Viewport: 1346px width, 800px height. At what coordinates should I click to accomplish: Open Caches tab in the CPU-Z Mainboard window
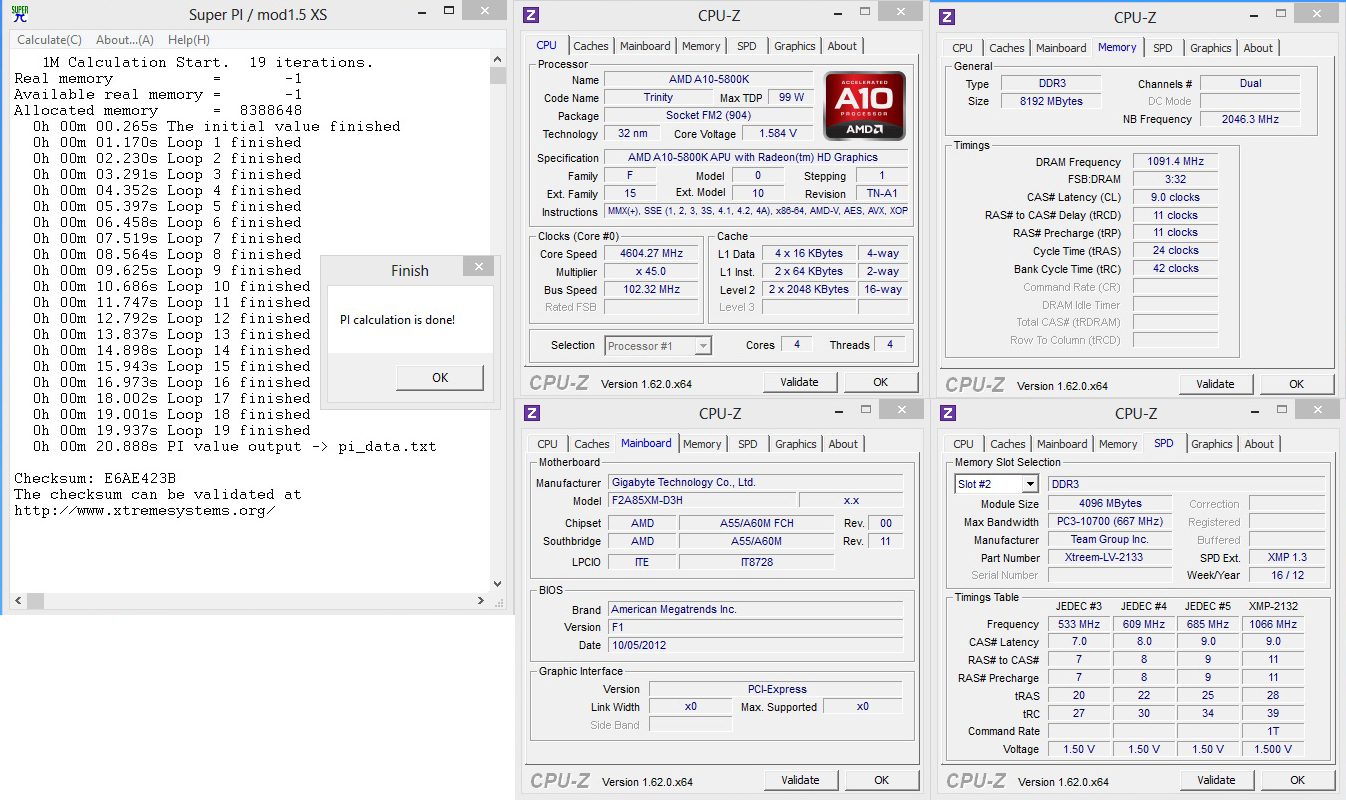point(592,444)
